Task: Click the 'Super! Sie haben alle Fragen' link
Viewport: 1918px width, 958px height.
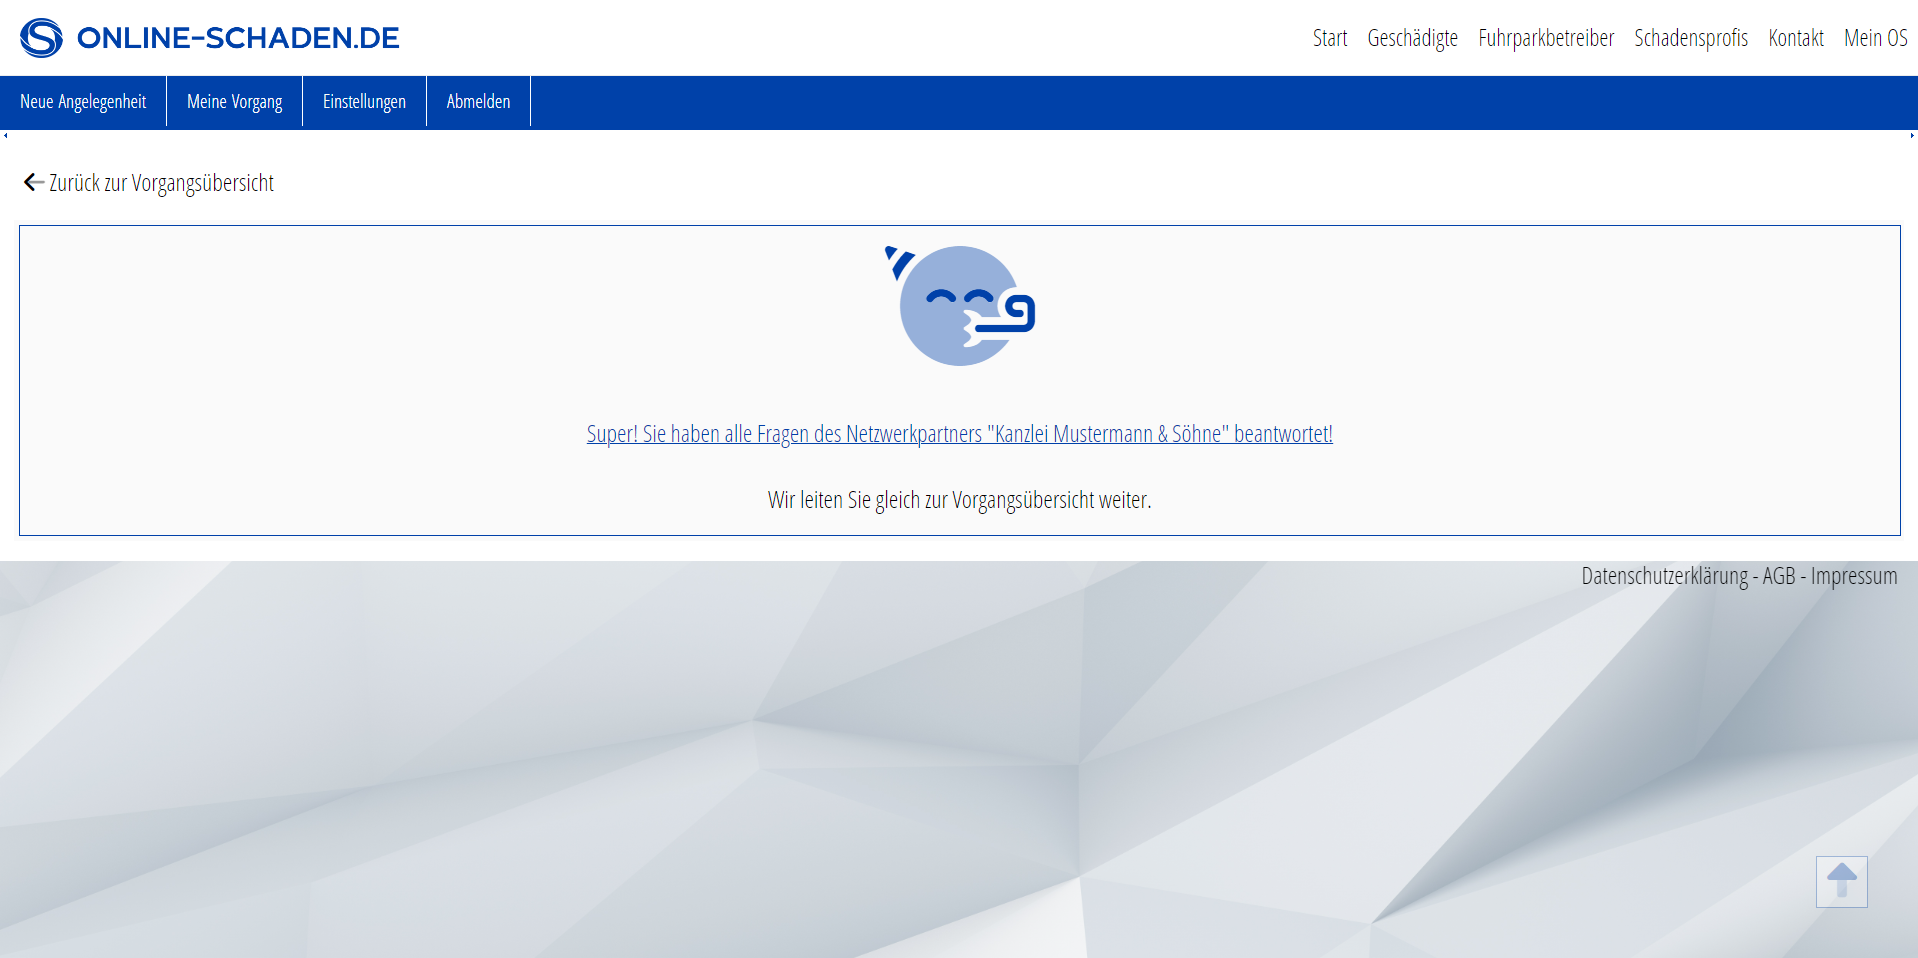Action: 959,434
